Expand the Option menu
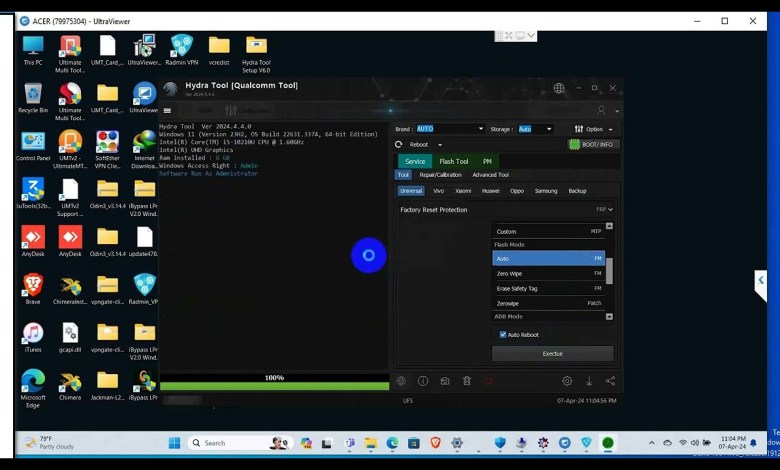Screen dimensions: 780x470 (x=610, y=129)
